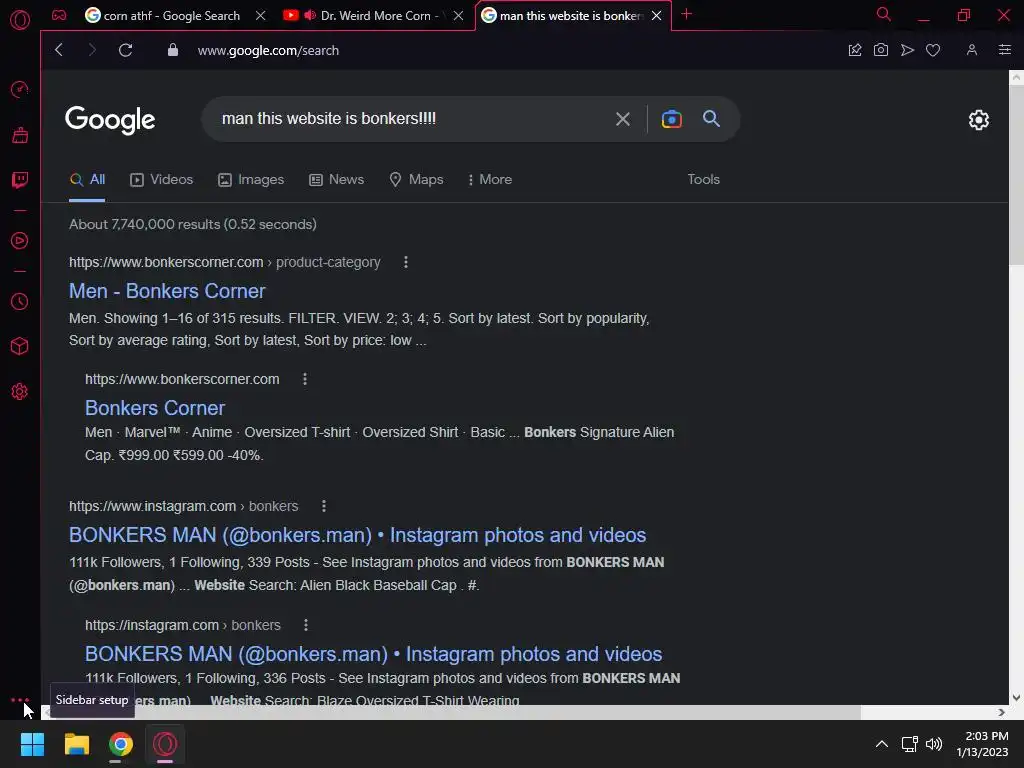Open GX Corner gamepad icon
1024x768 pixels.
click(59, 15)
